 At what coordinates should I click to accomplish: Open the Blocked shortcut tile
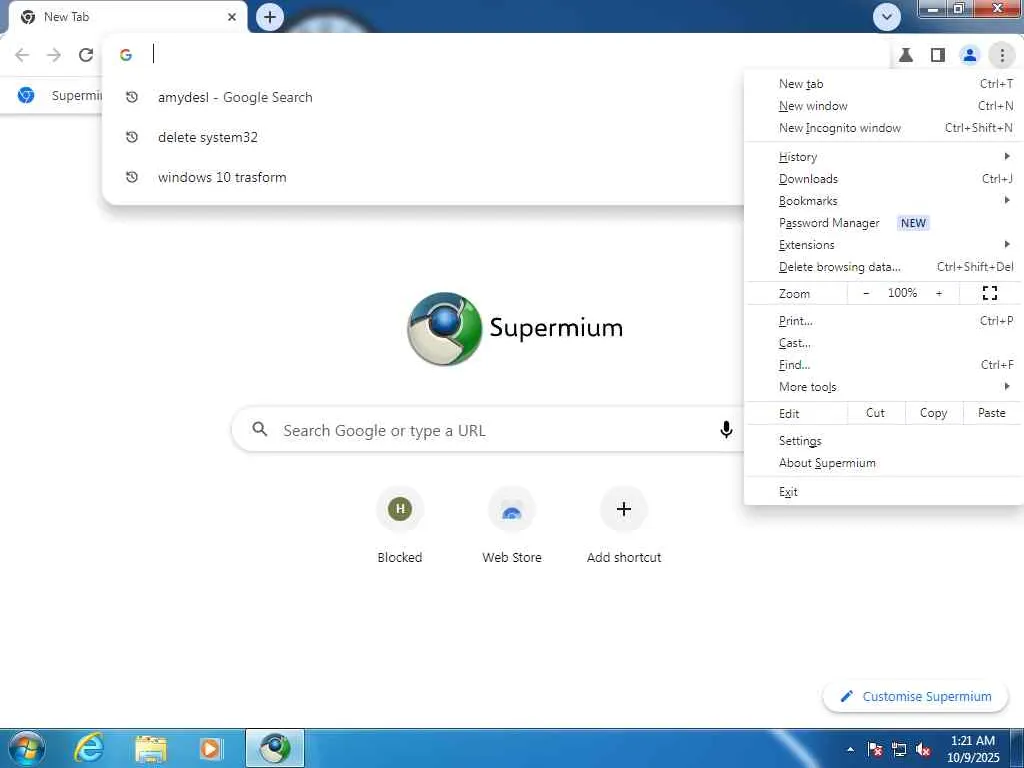pyautogui.click(x=400, y=526)
